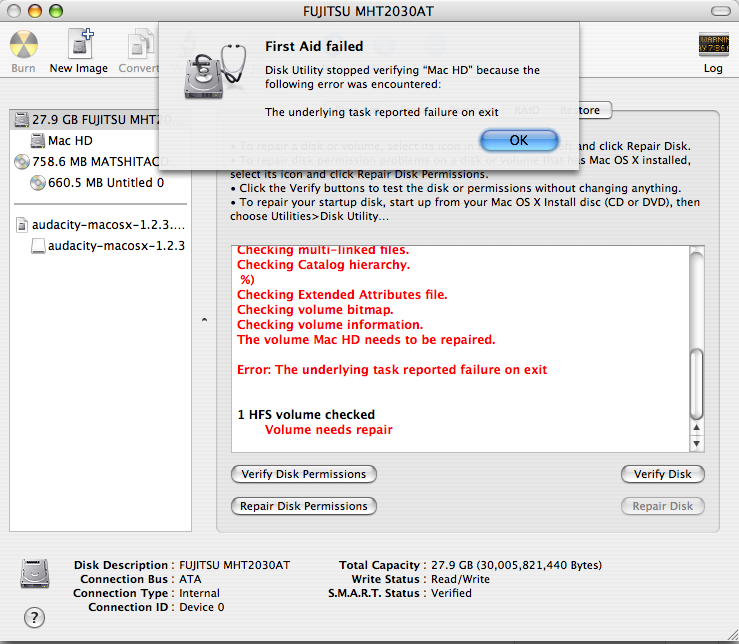739x644 pixels.
Task: Click OK in First Aid failed dialog
Action: point(519,140)
